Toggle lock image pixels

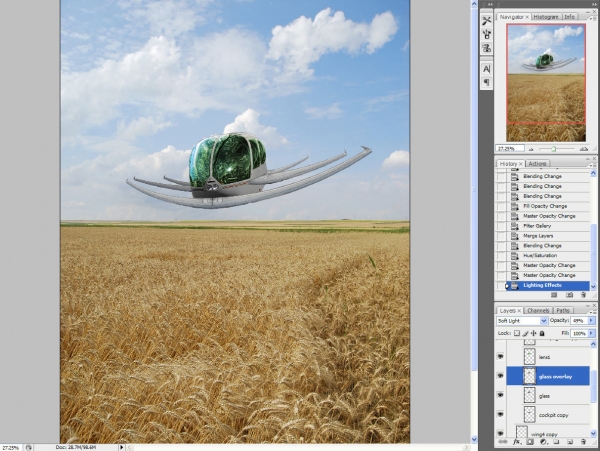(526, 333)
